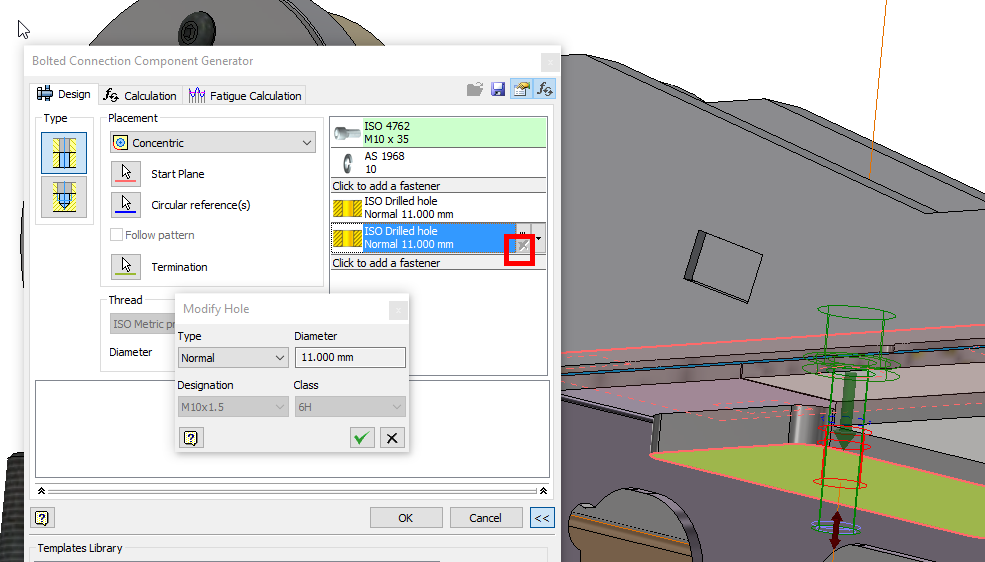
Task: Select the ISO 4762 bolt icon
Action: pyautogui.click(x=347, y=132)
